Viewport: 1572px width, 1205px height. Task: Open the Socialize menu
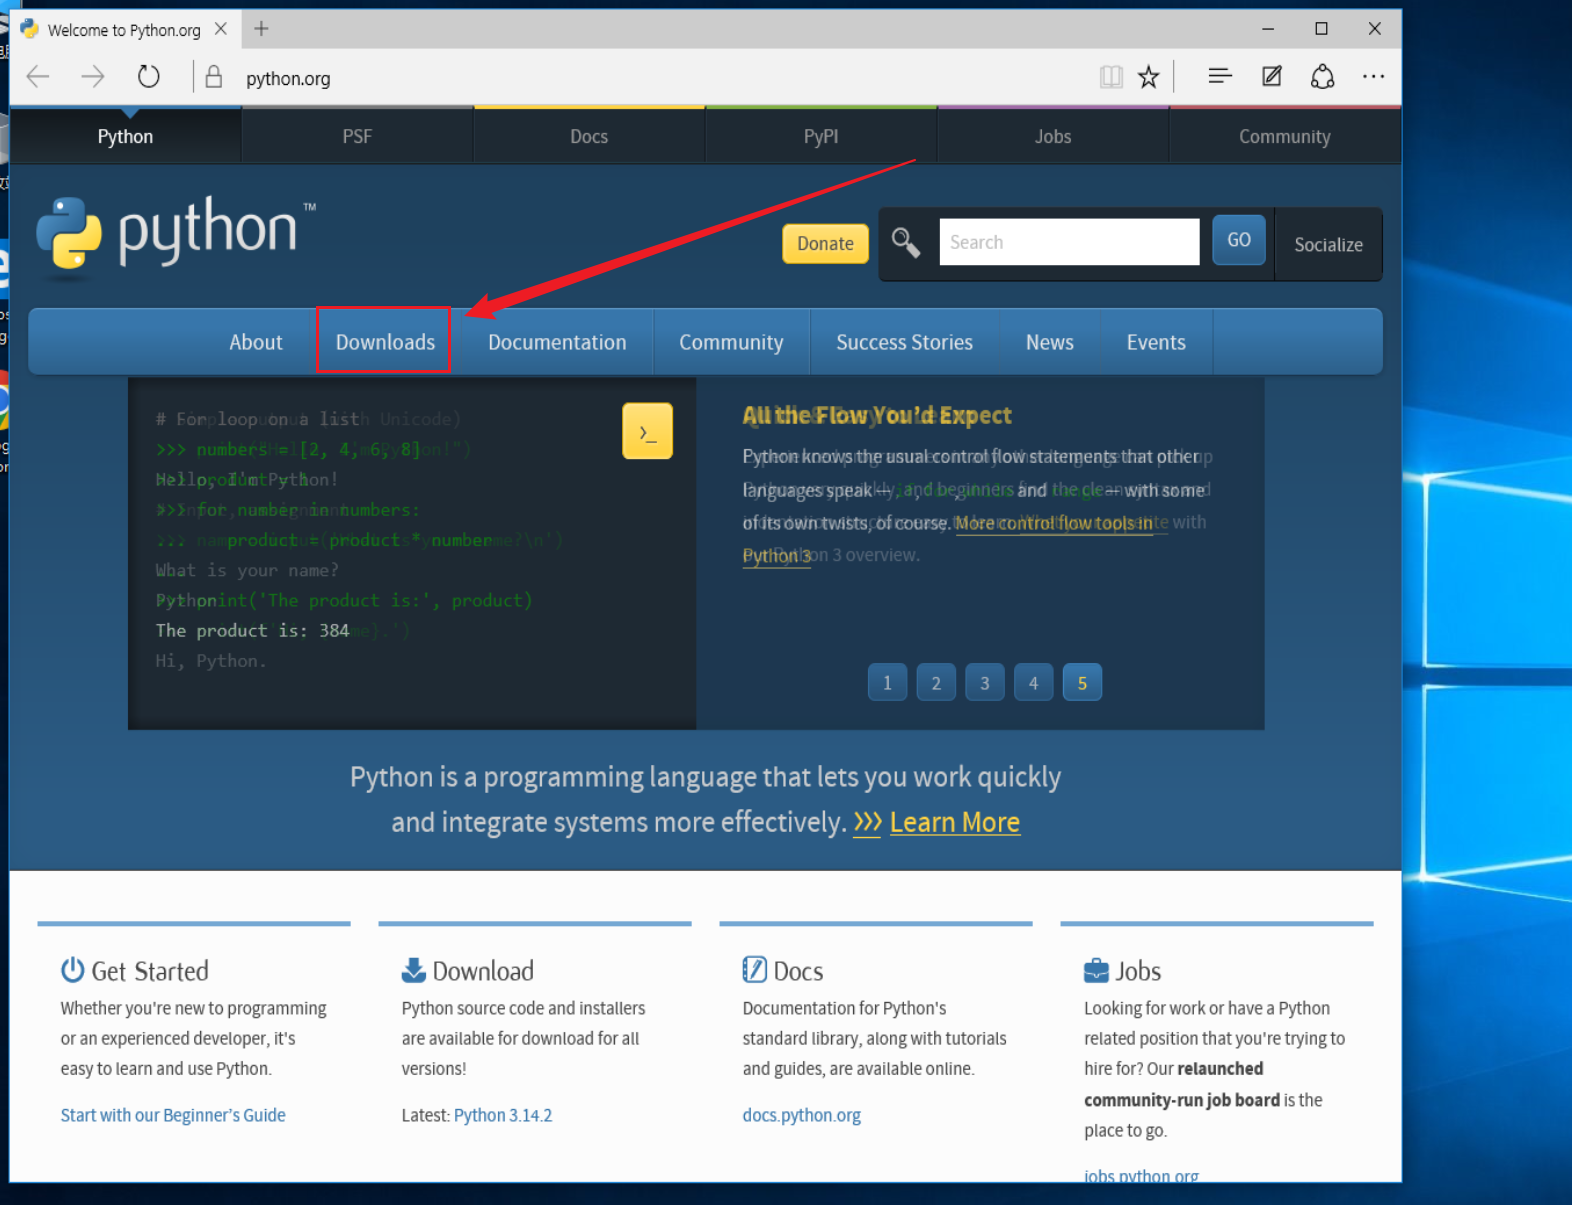(1328, 245)
